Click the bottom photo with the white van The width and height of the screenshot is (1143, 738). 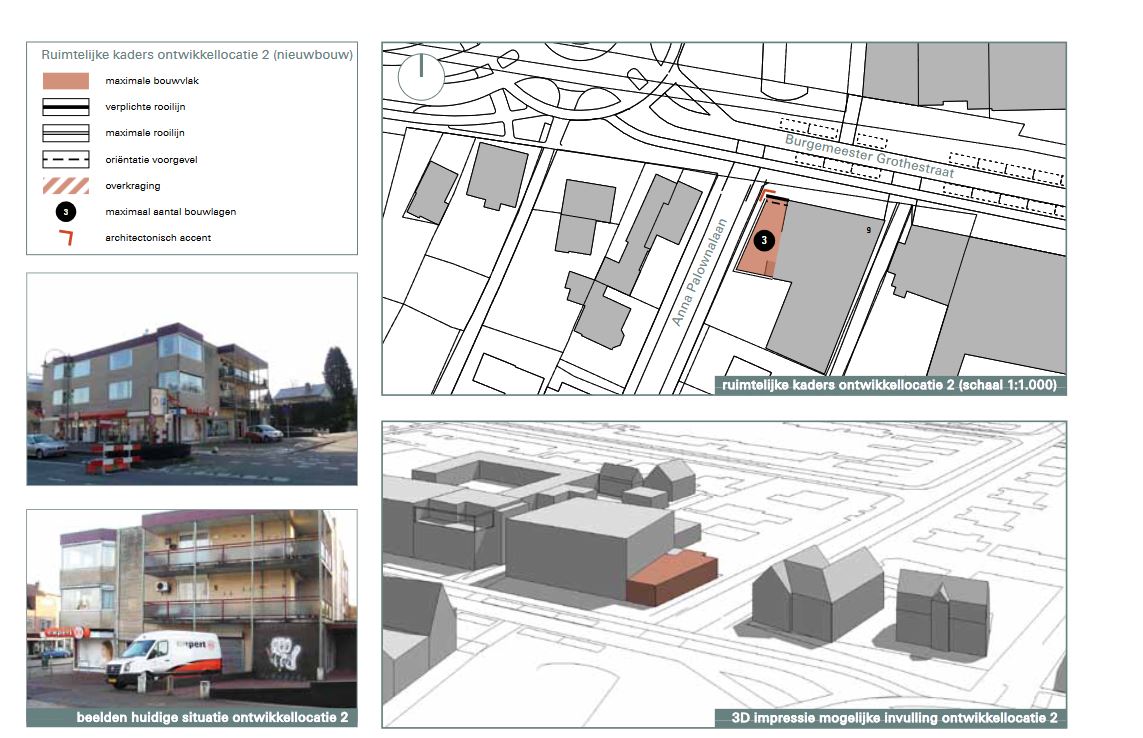click(192, 609)
